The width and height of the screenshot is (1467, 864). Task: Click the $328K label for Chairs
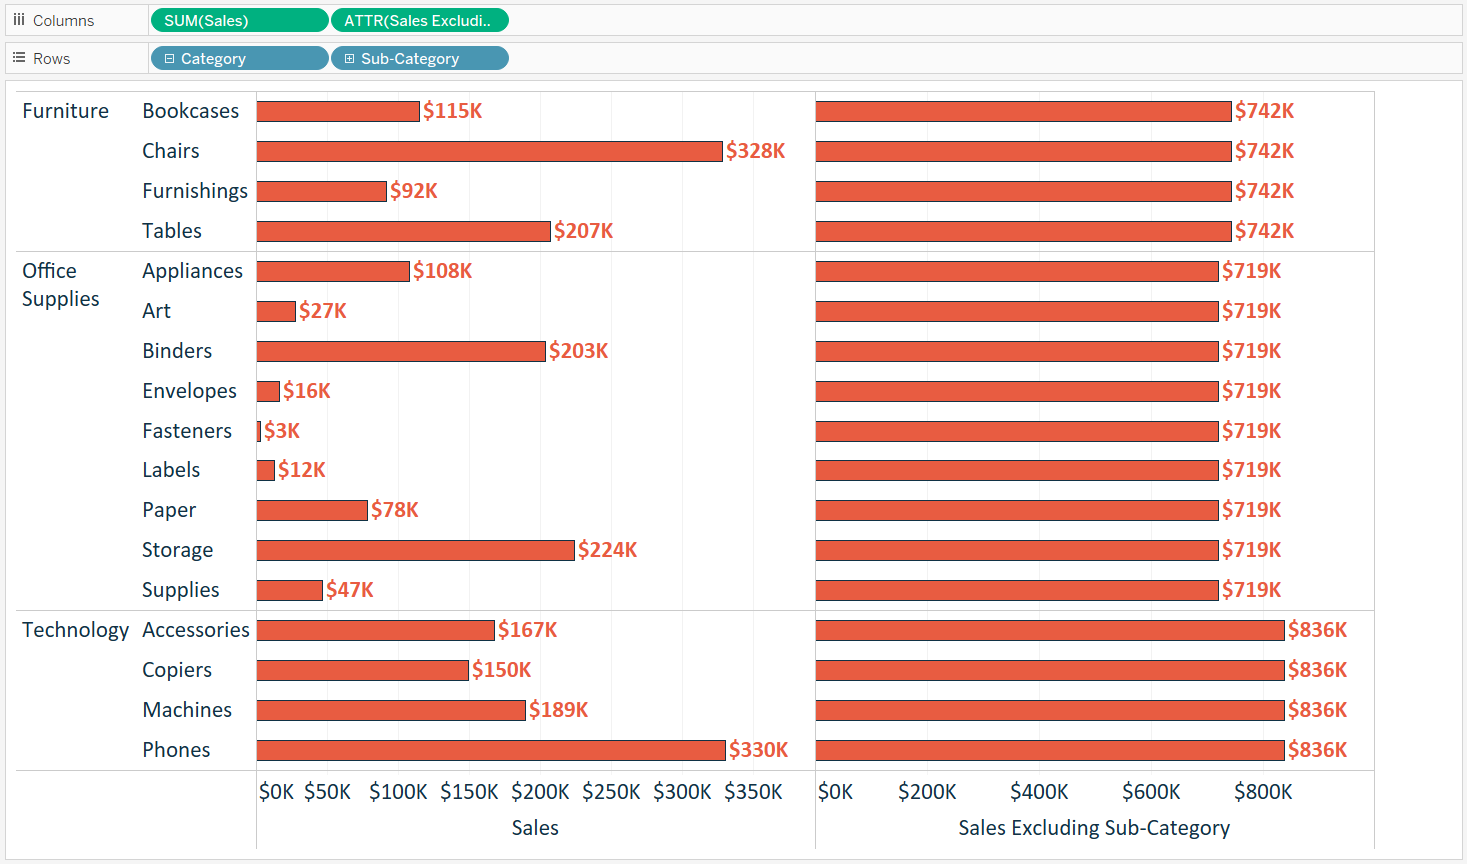(x=755, y=151)
